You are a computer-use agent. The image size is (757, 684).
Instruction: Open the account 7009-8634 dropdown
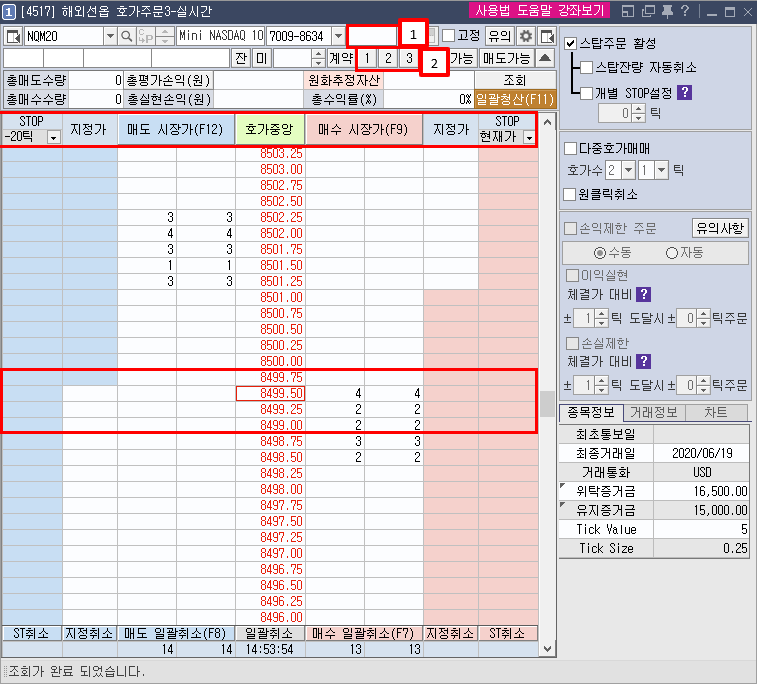pyautogui.click(x=338, y=36)
